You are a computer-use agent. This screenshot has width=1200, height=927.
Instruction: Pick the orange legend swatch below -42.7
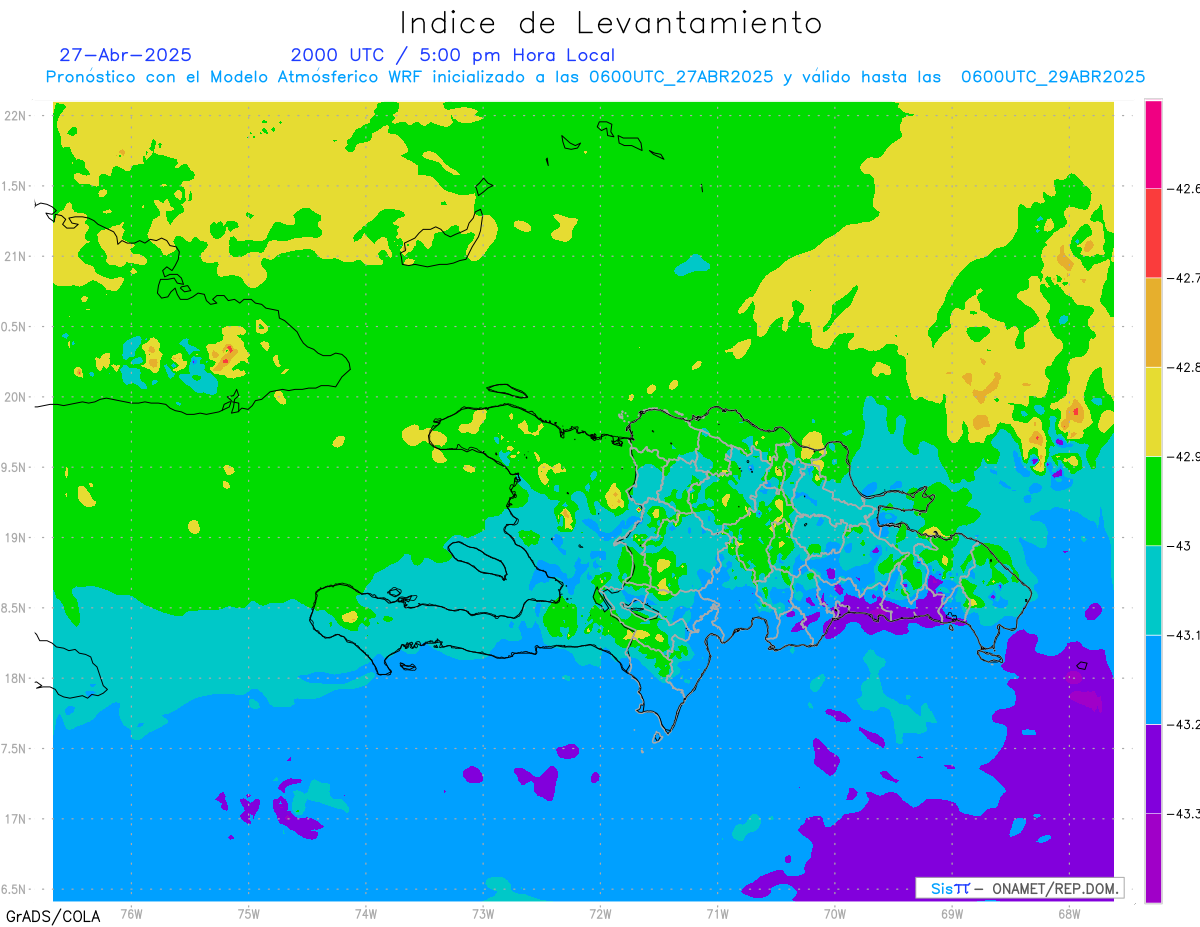tap(1153, 322)
